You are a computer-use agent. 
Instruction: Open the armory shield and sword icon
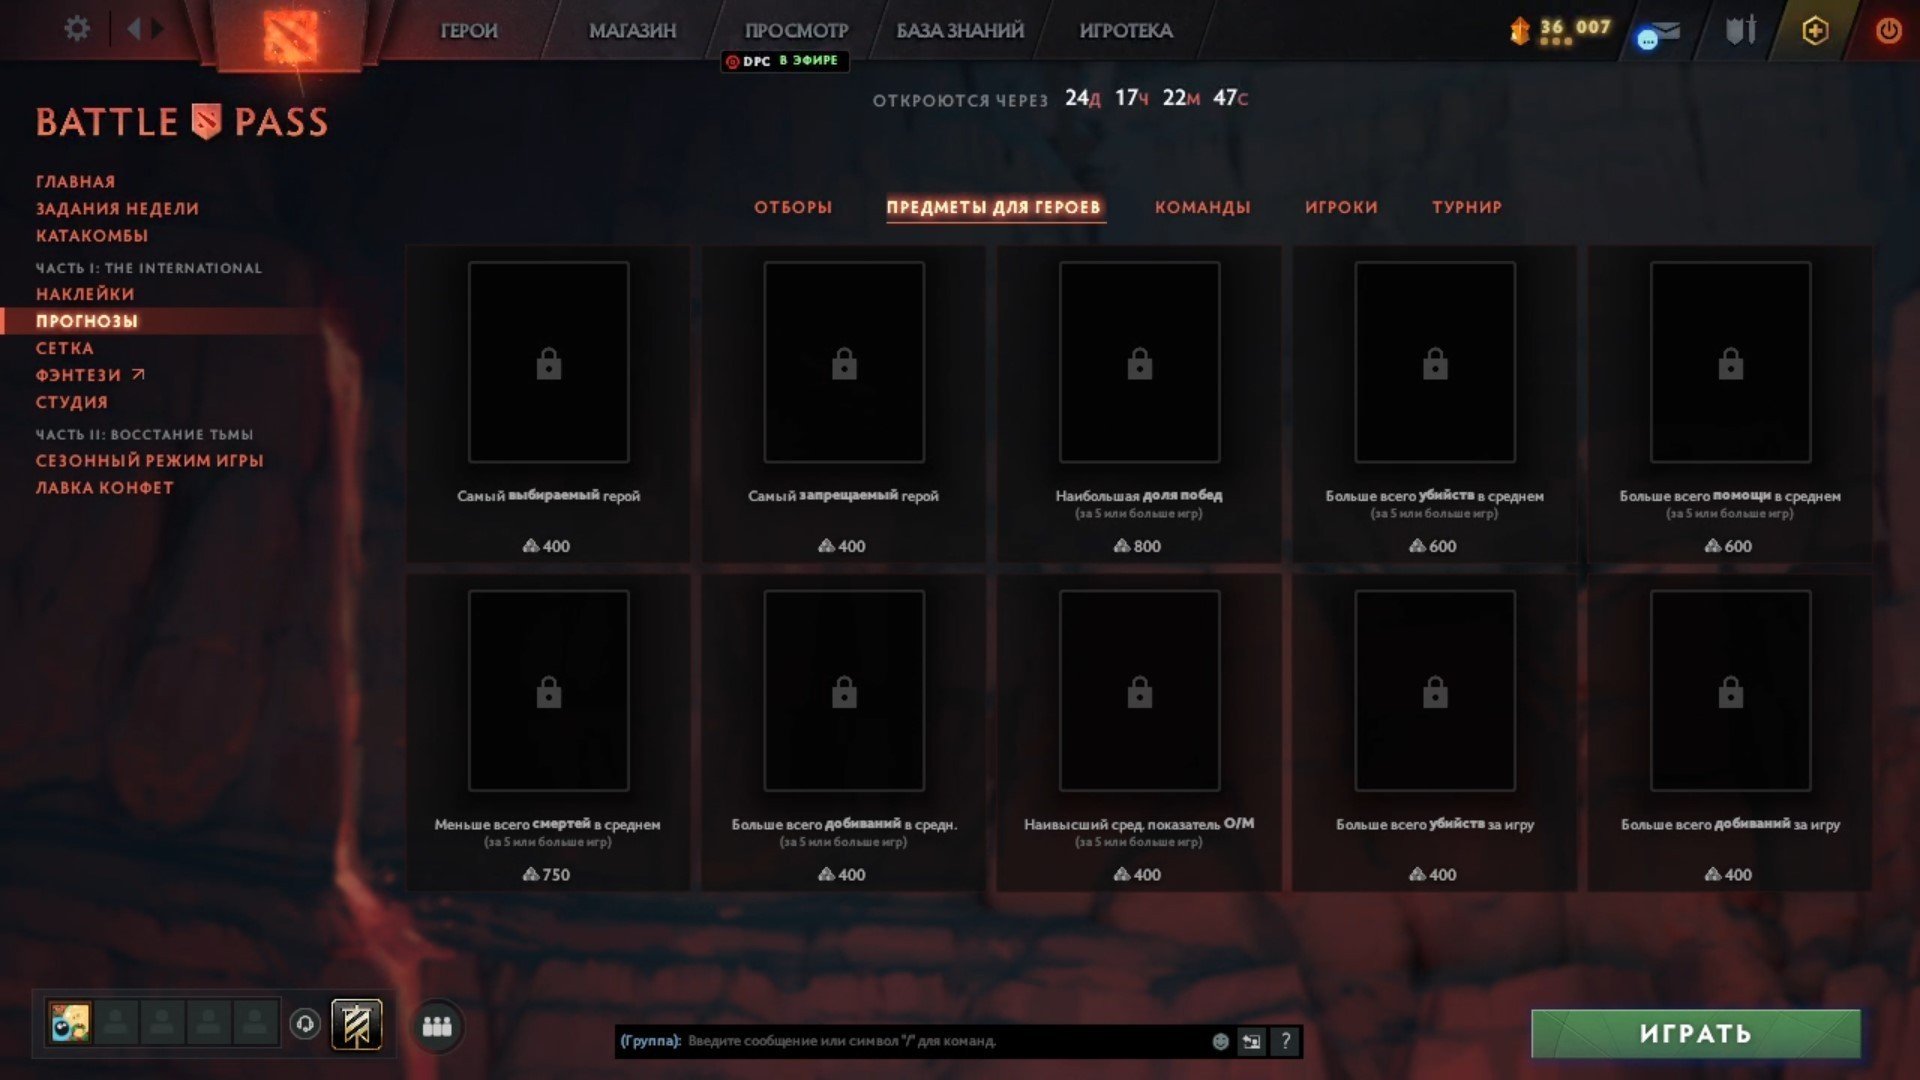click(x=1741, y=31)
